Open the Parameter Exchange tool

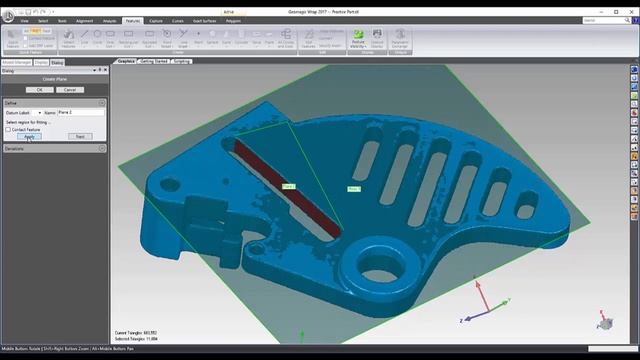click(x=400, y=39)
